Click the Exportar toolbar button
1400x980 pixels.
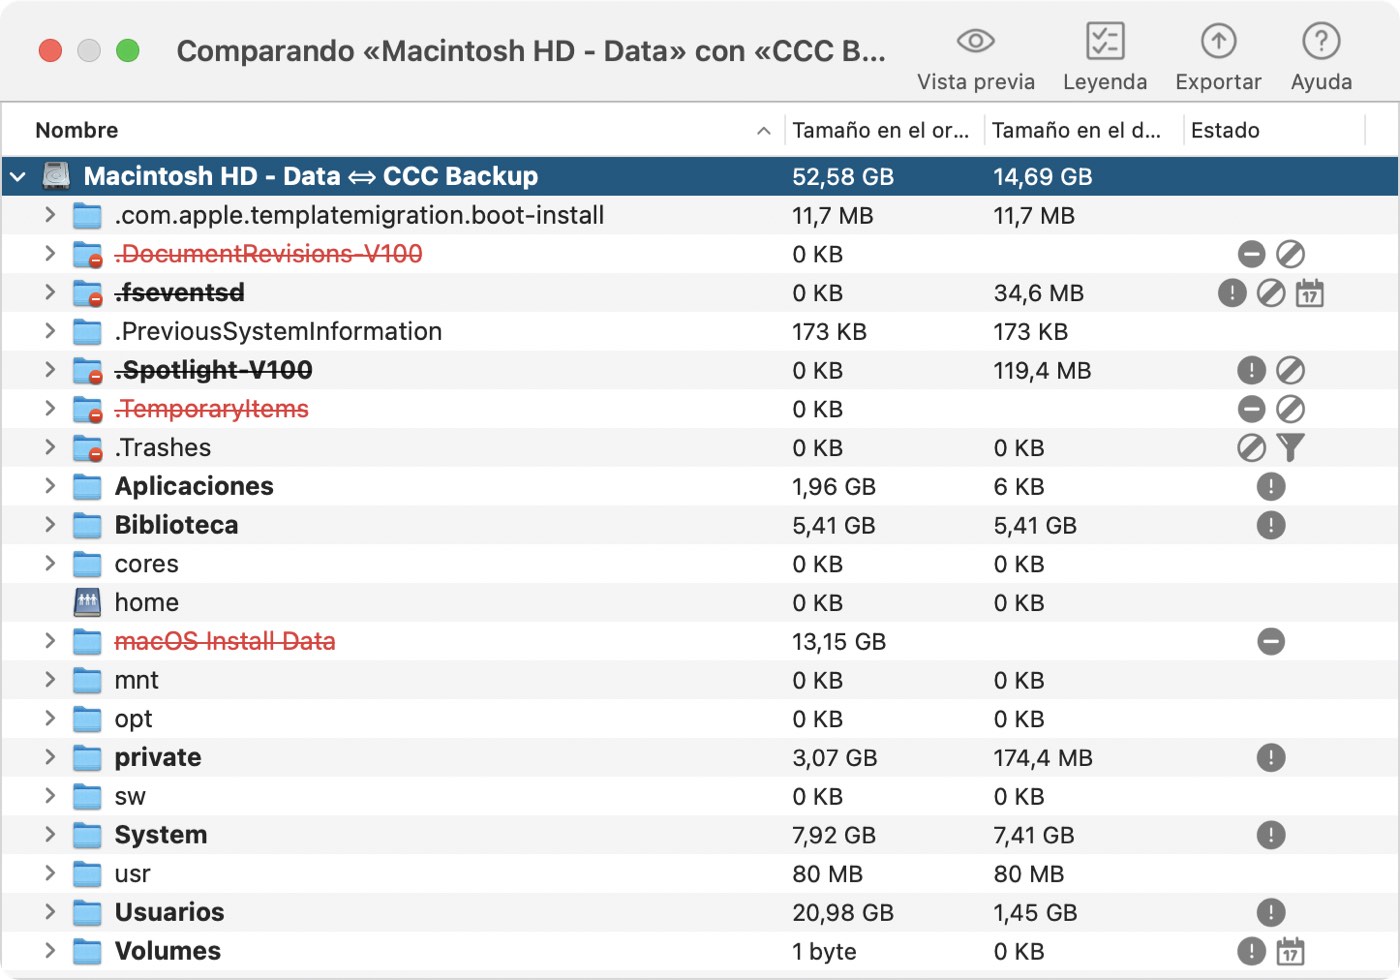[x=1218, y=58]
